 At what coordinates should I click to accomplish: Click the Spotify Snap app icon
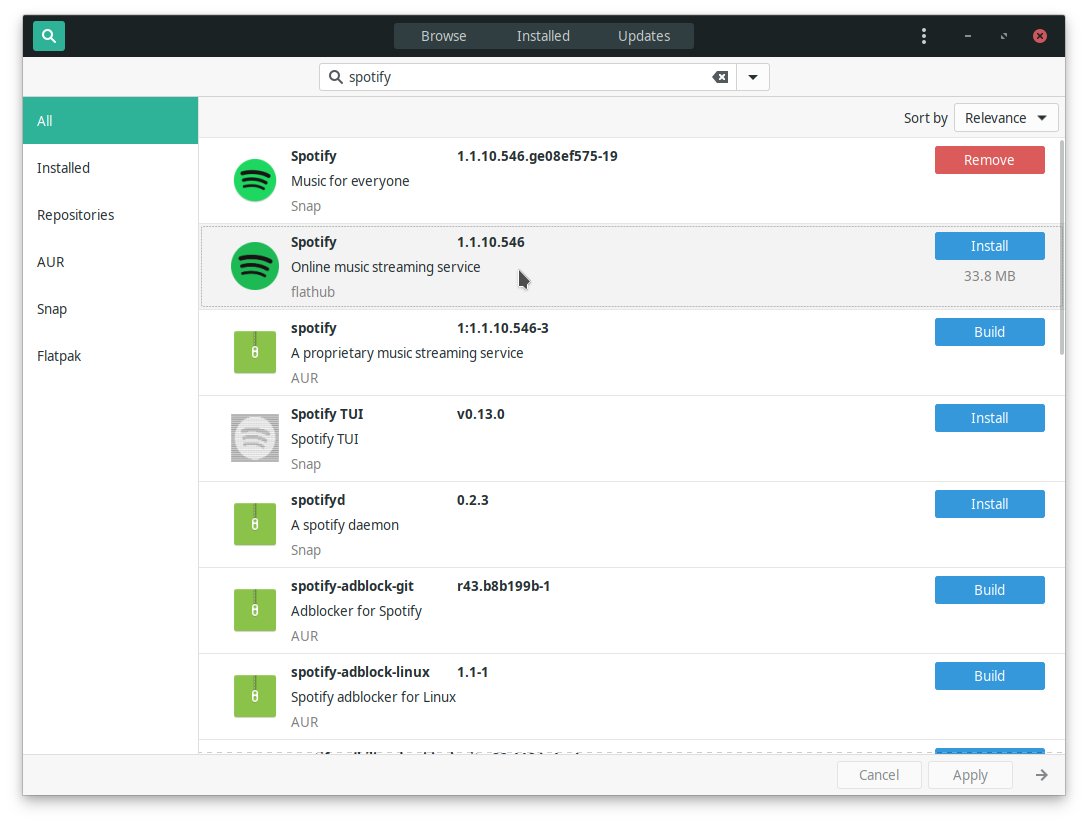[255, 180]
